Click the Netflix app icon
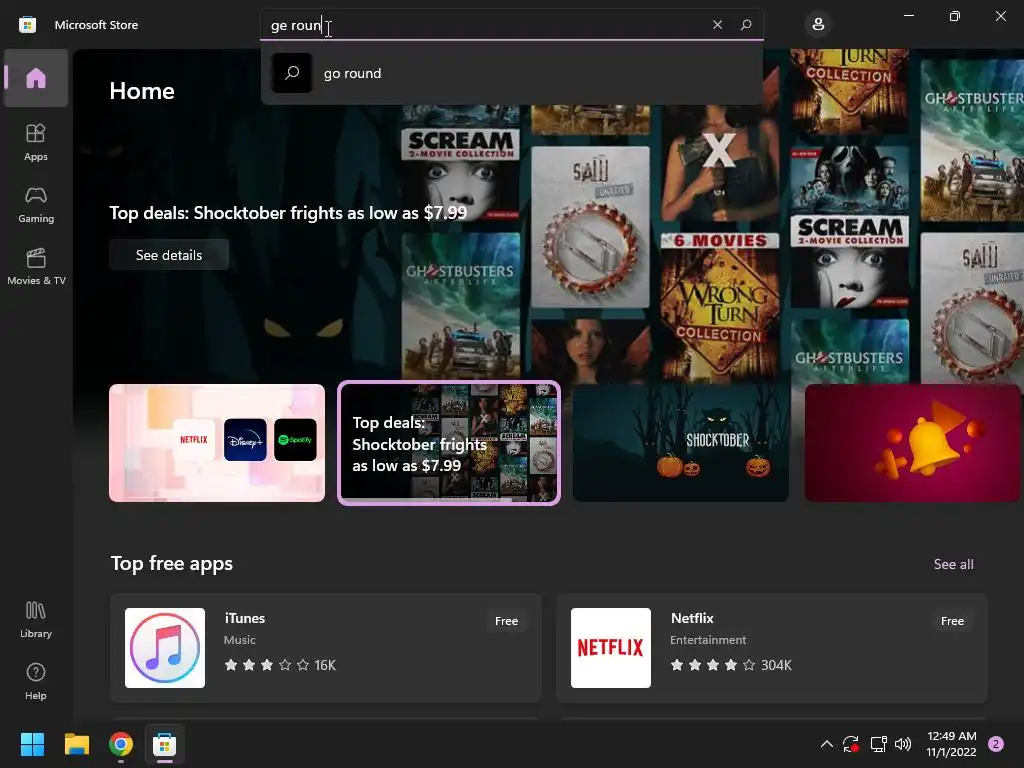Image resolution: width=1024 pixels, height=768 pixels. tap(611, 648)
